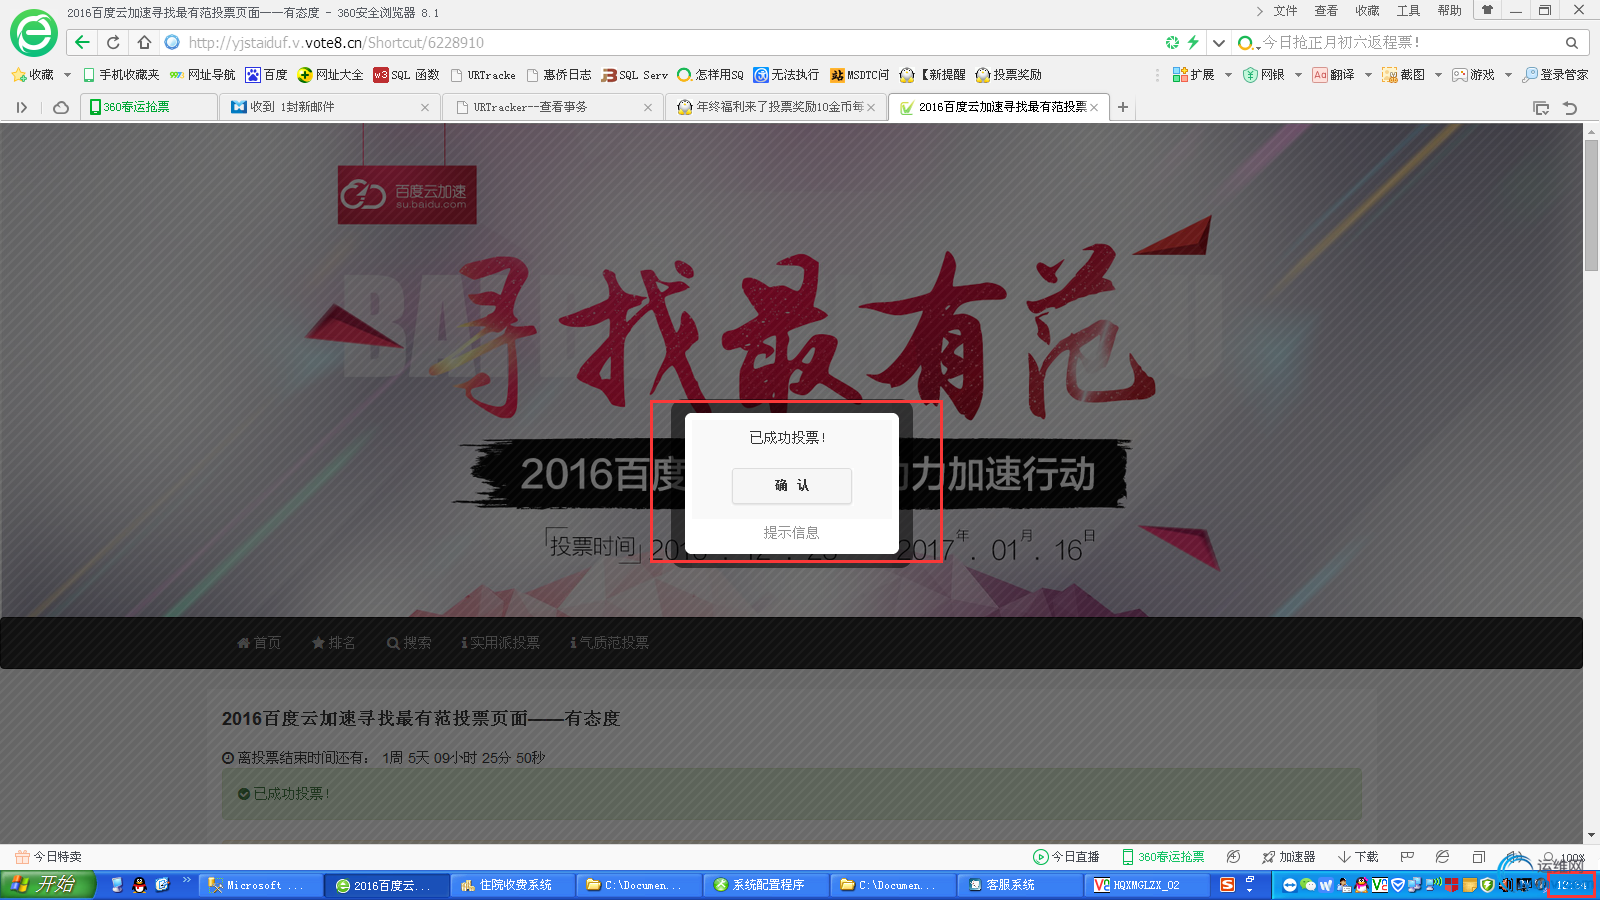Viewport: 1600px width, 900px height.
Task: Open the MSDTC问 bookmark
Action: (x=859, y=75)
